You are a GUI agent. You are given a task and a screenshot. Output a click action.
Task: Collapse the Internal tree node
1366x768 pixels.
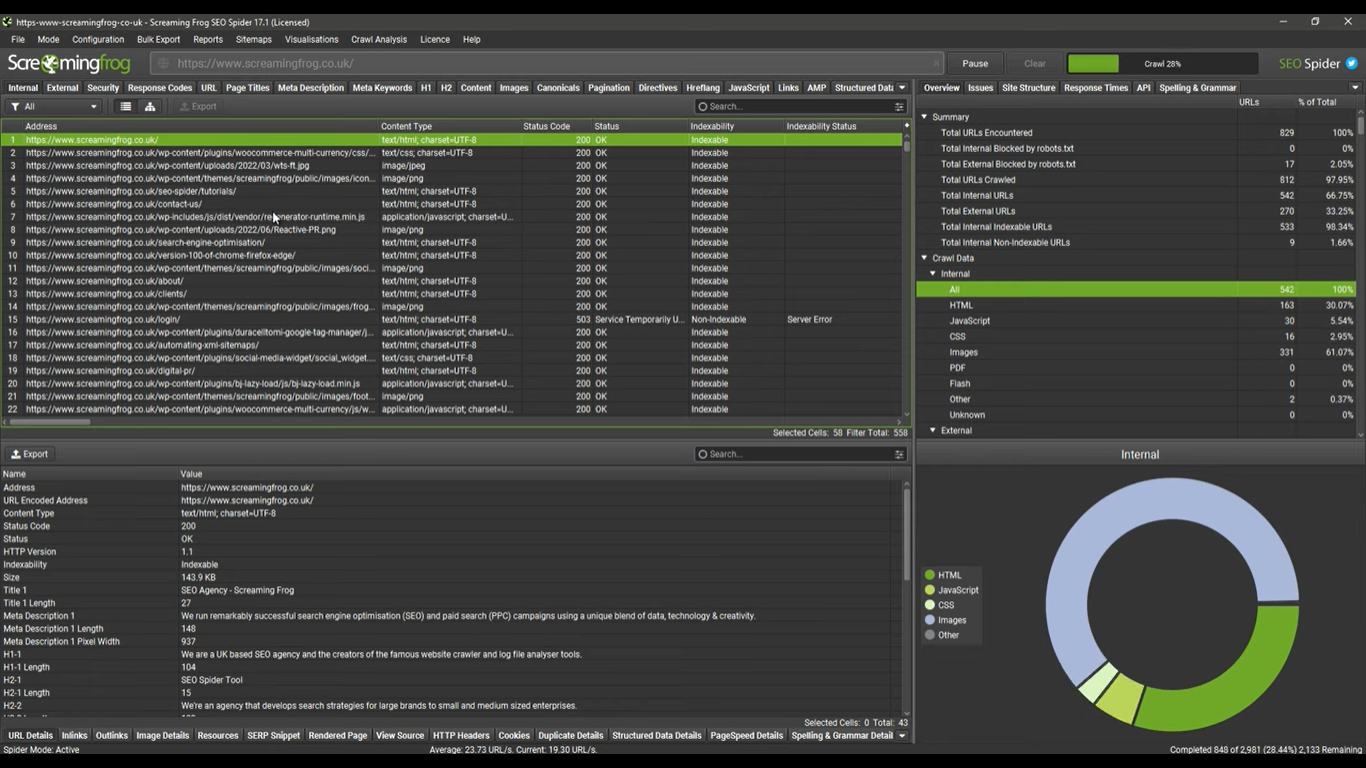coord(933,274)
